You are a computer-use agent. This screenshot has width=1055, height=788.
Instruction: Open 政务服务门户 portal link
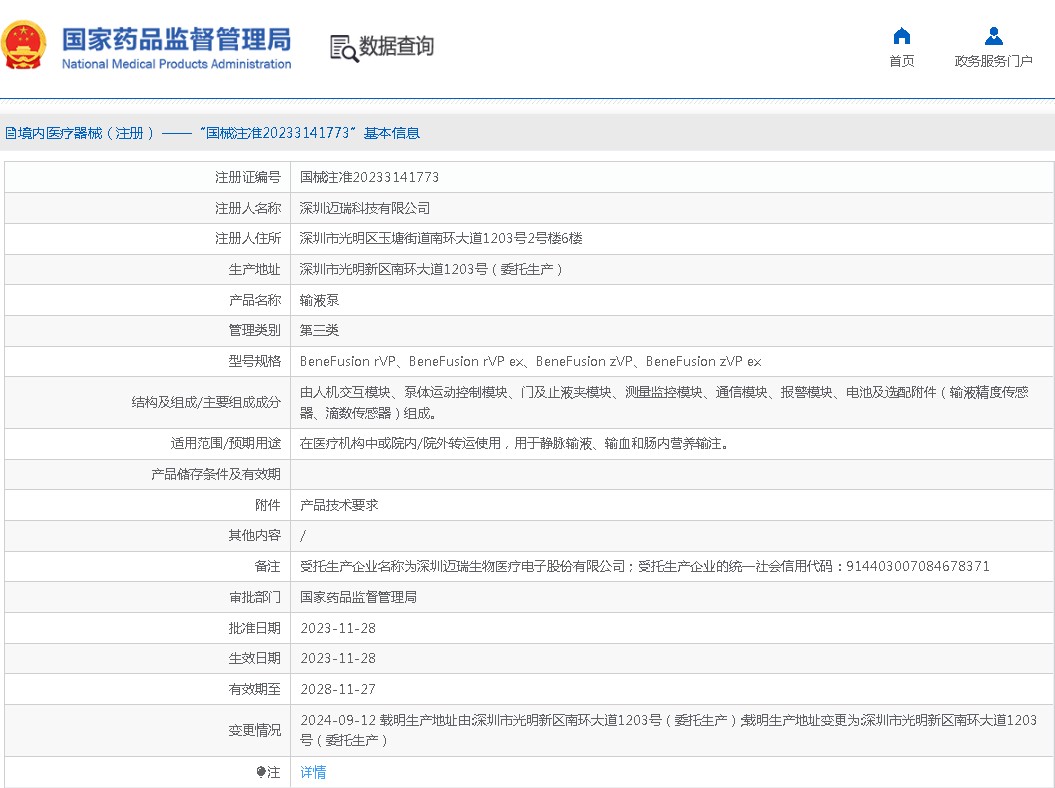pos(993,61)
